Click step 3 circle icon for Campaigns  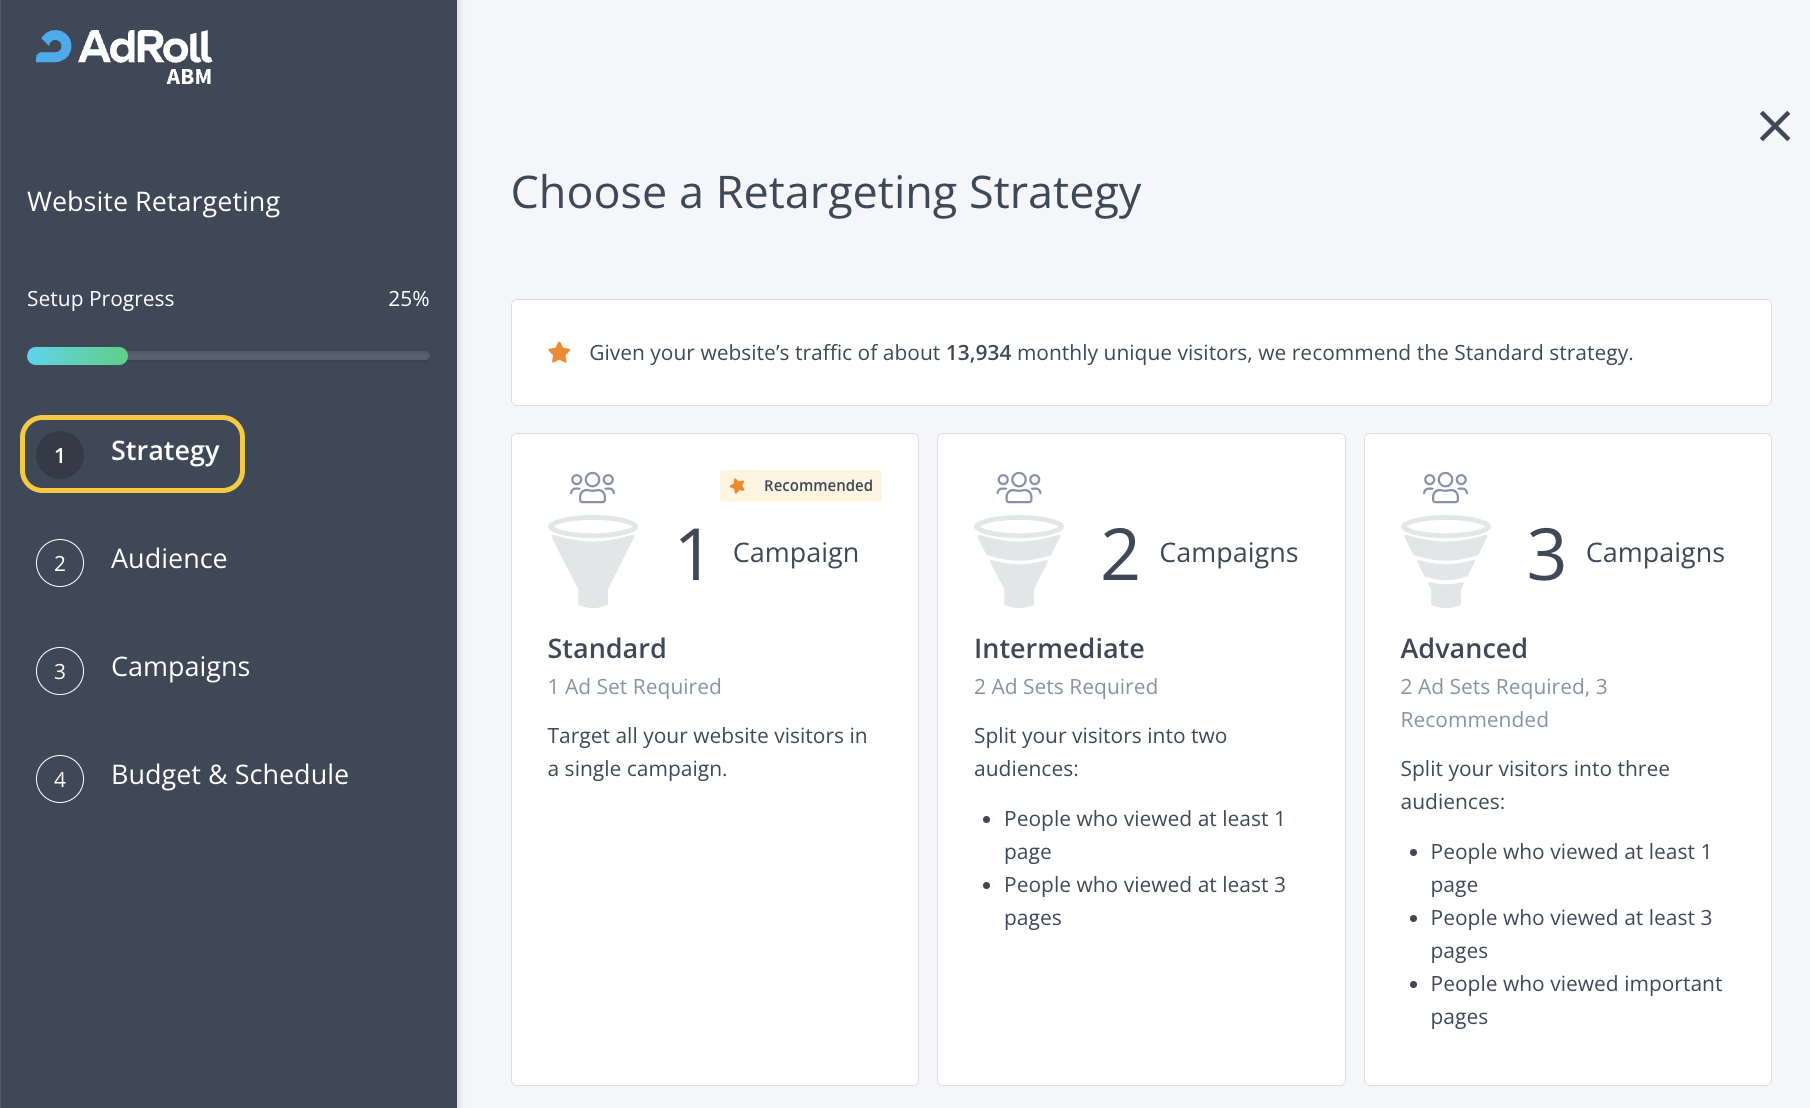click(60, 671)
